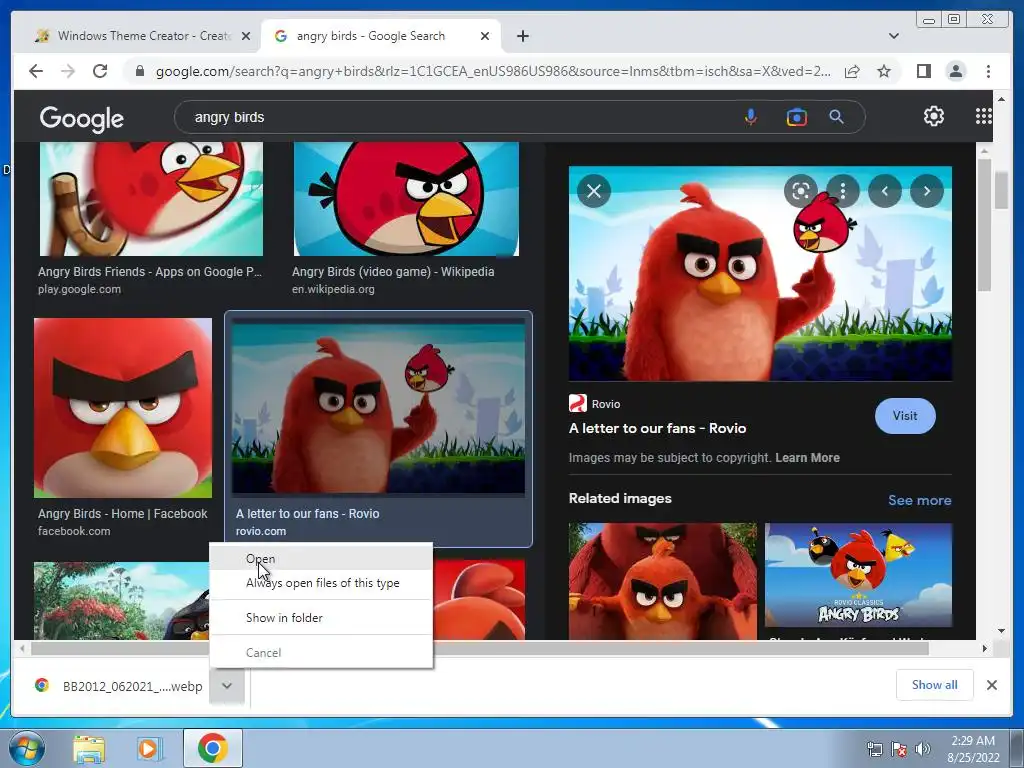Launch Windows Media Player from taskbar
1024x768 pixels.
pos(150,748)
